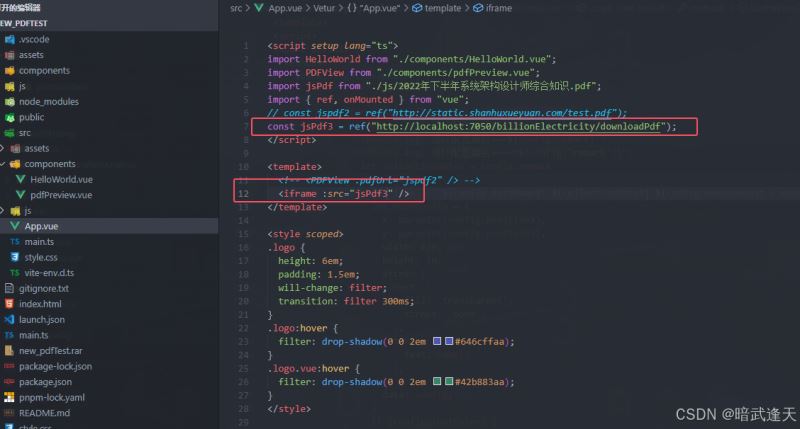Click the src folder icon
This screenshot has height=429, width=800.
[9, 133]
